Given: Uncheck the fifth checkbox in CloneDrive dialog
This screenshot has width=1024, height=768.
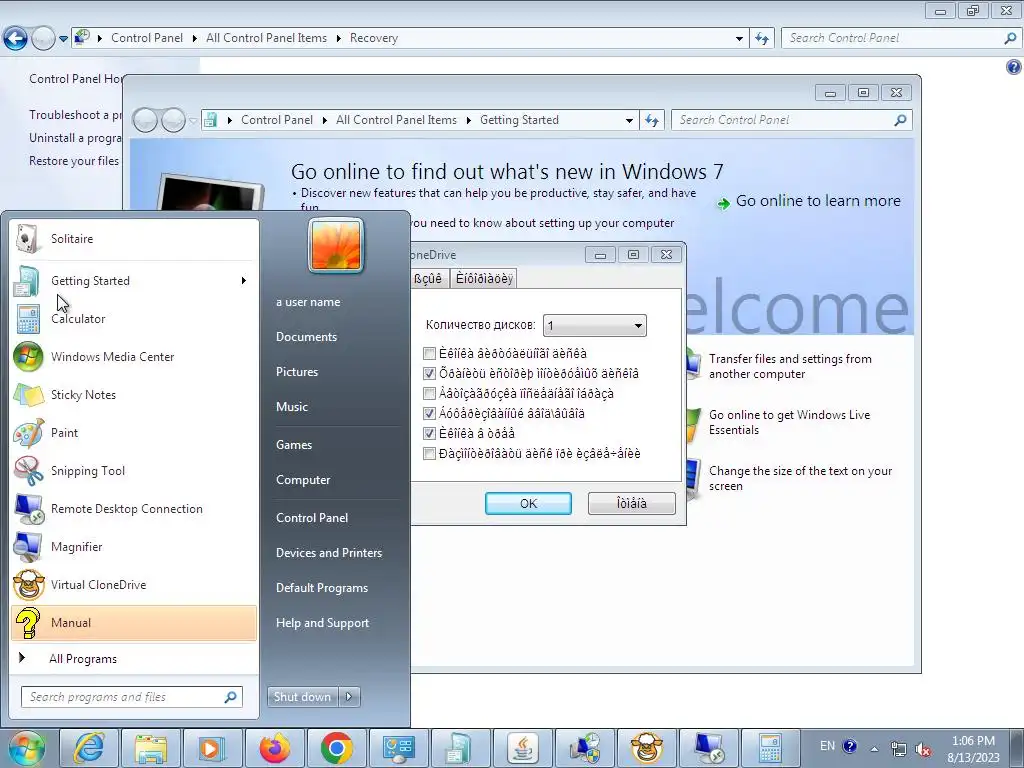Looking at the screenshot, I should 429,433.
